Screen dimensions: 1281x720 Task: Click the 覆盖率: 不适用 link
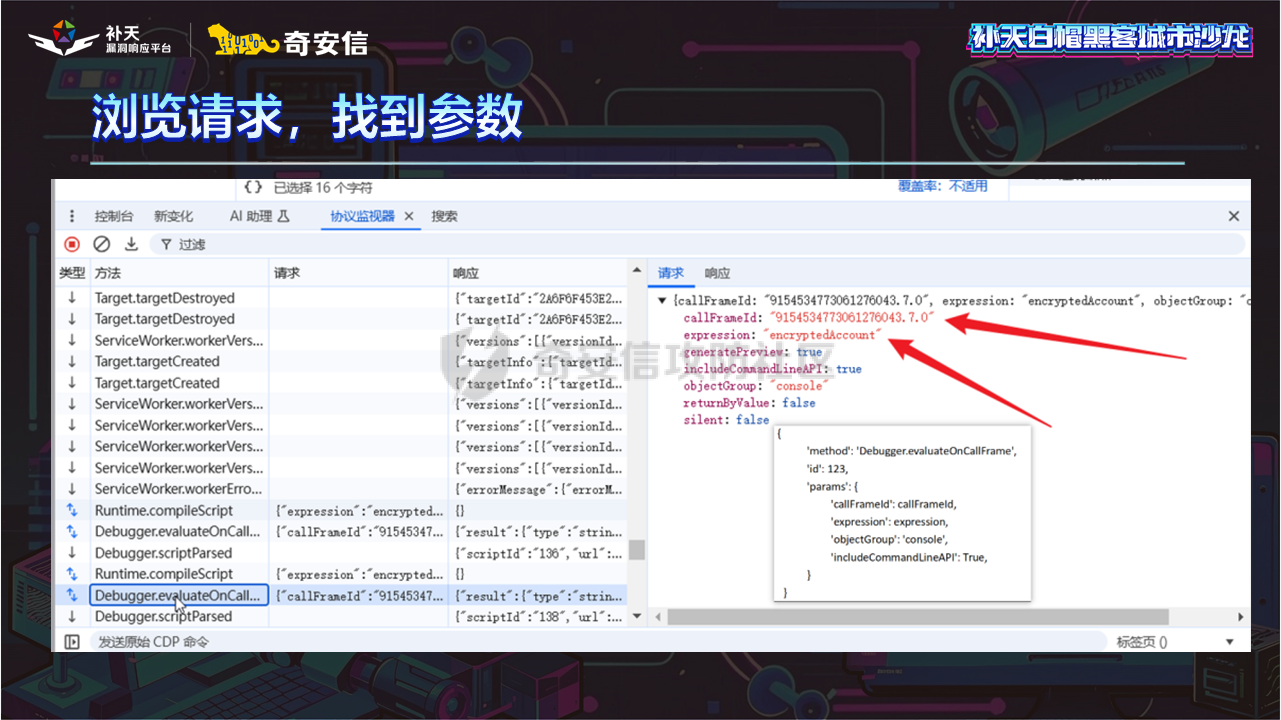click(942, 187)
